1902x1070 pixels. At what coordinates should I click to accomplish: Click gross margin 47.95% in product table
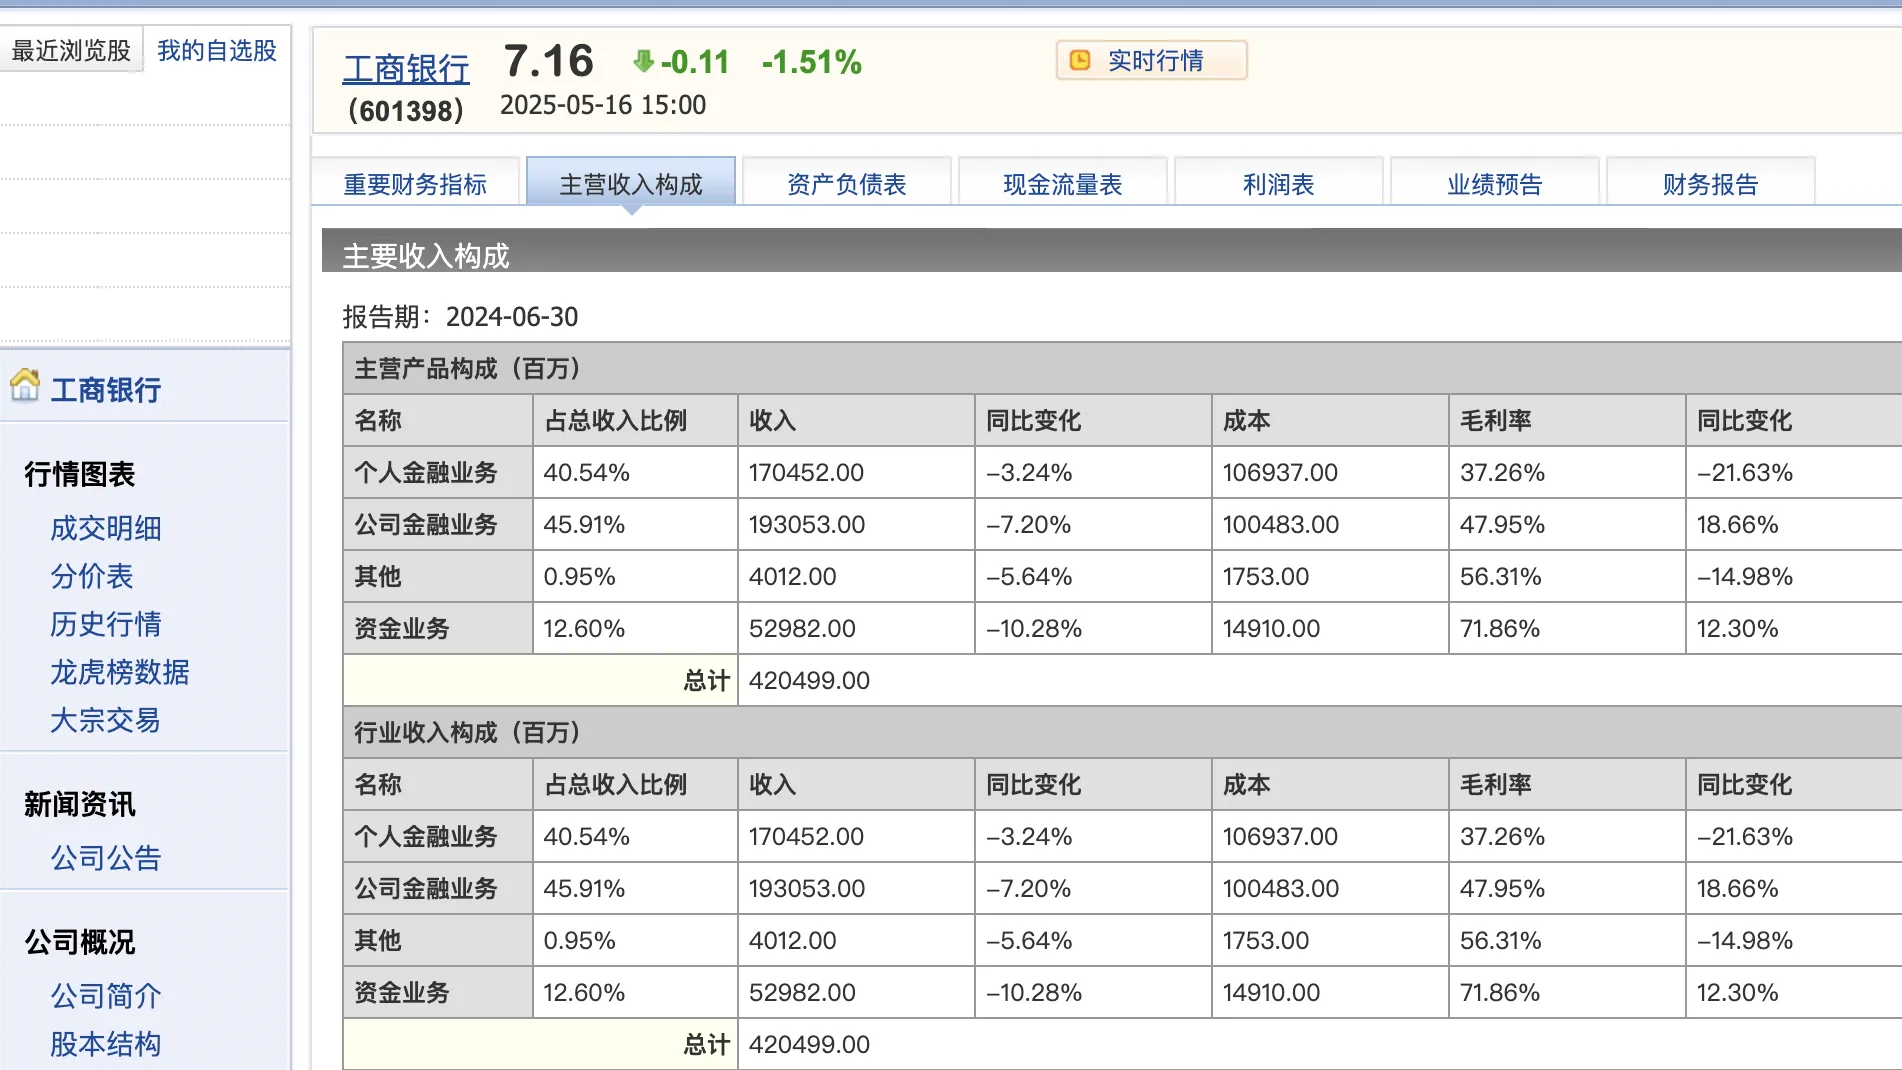pyautogui.click(x=1502, y=525)
